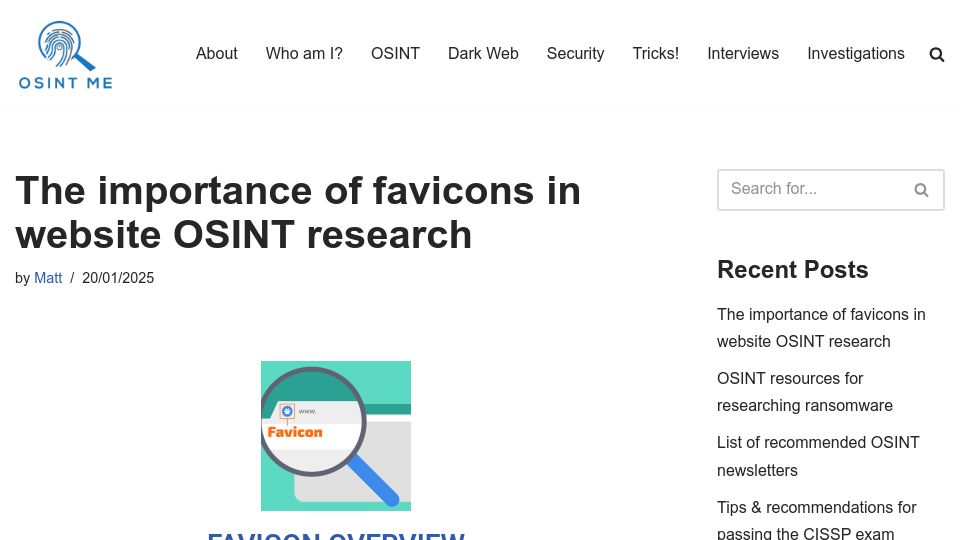Go to Investigations section

point(856,54)
